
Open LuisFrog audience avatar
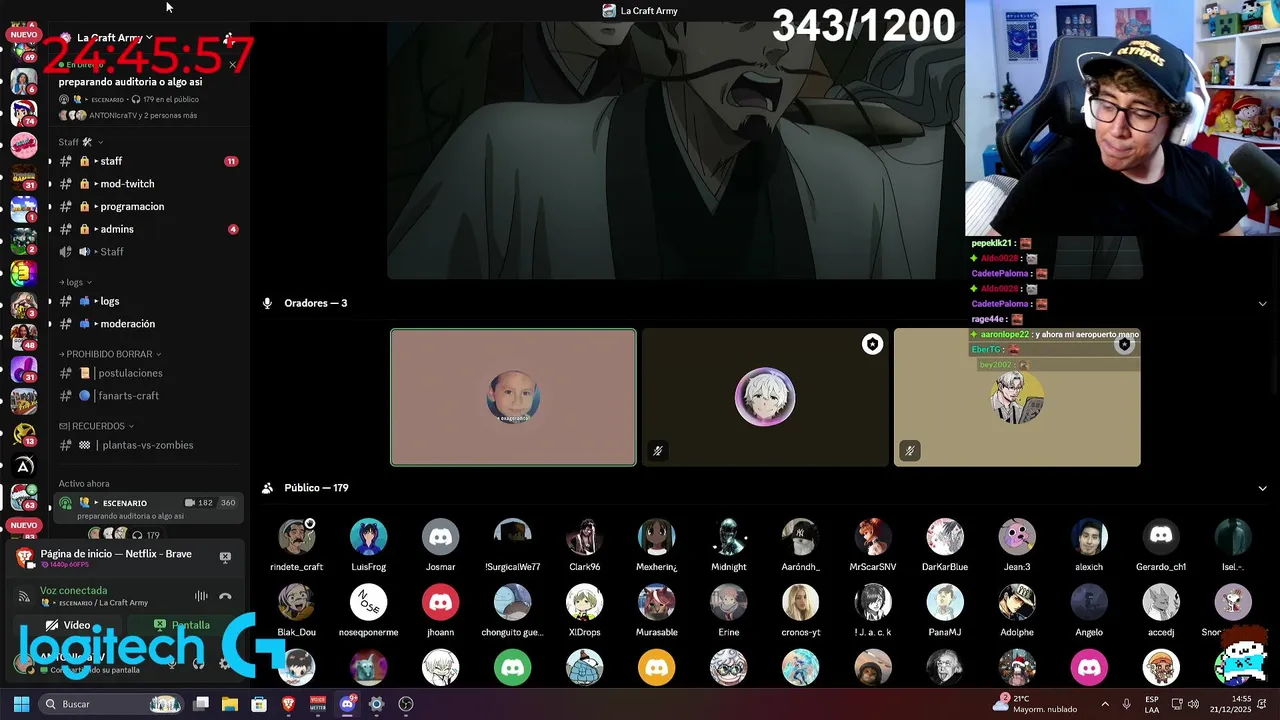pyautogui.click(x=368, y=537)
